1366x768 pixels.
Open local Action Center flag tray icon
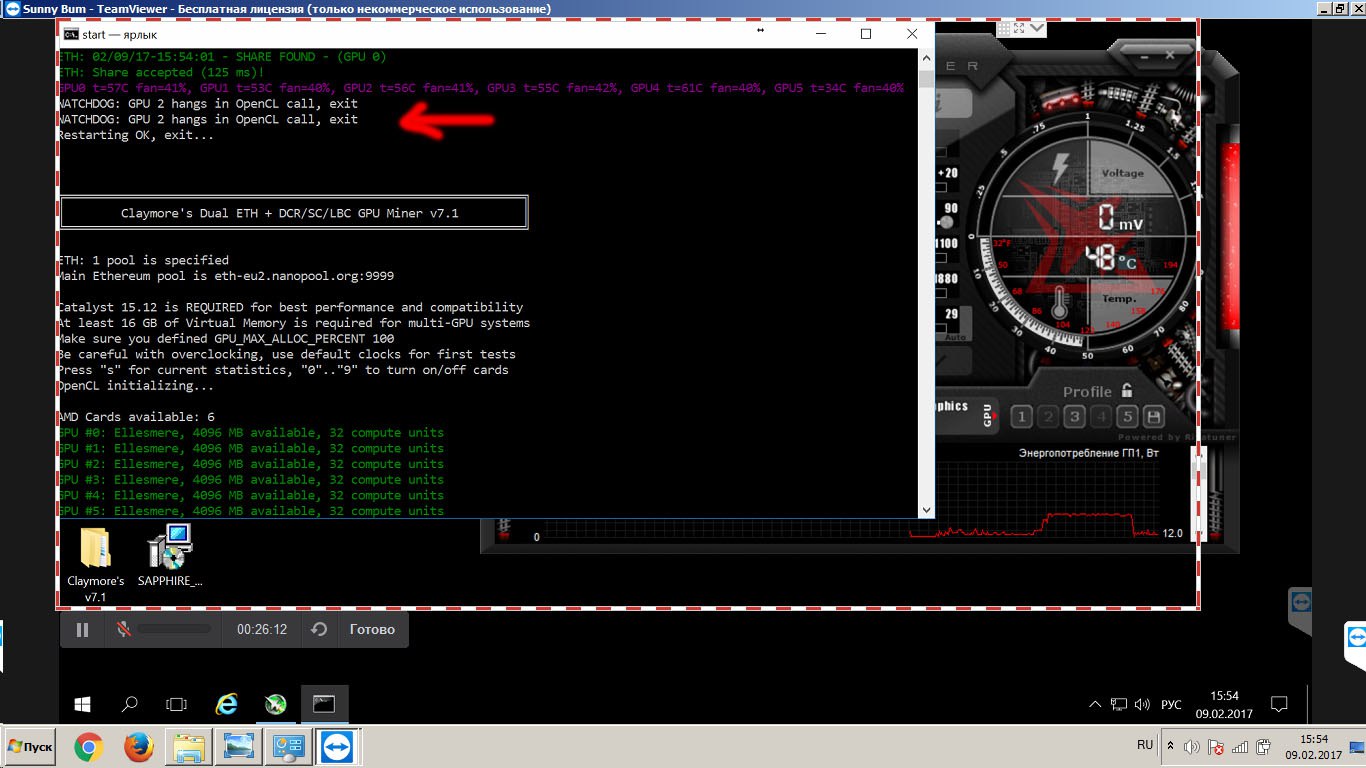coord(1216,747)
